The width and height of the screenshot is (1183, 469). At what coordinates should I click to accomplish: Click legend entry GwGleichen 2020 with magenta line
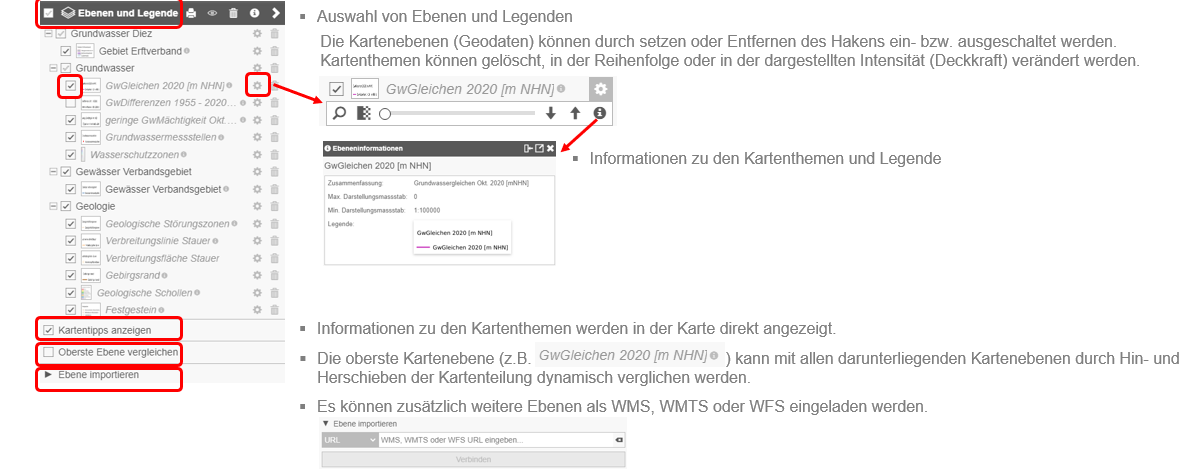(462, 247)
